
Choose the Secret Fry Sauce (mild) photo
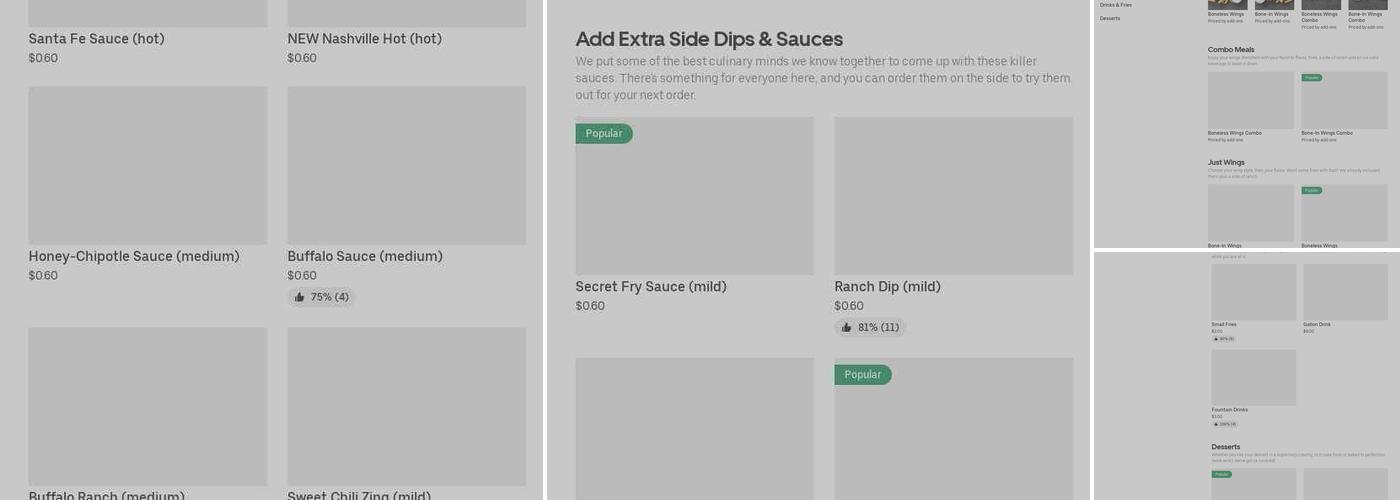coord(695,196)
